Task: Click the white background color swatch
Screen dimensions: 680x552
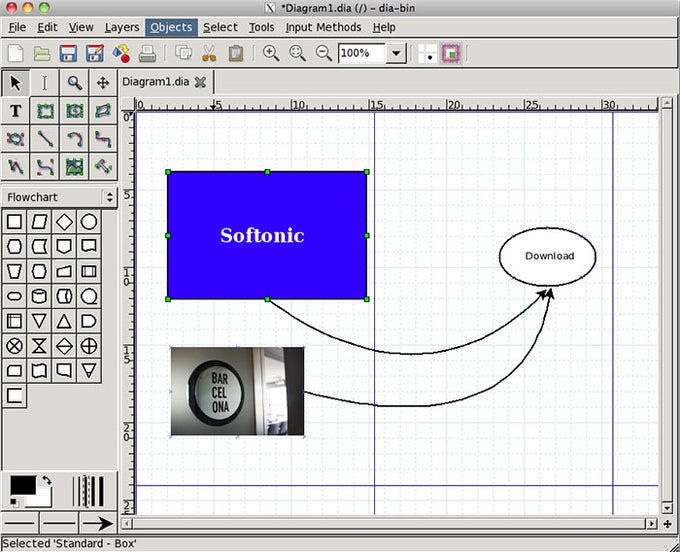Action: [45, 499]
